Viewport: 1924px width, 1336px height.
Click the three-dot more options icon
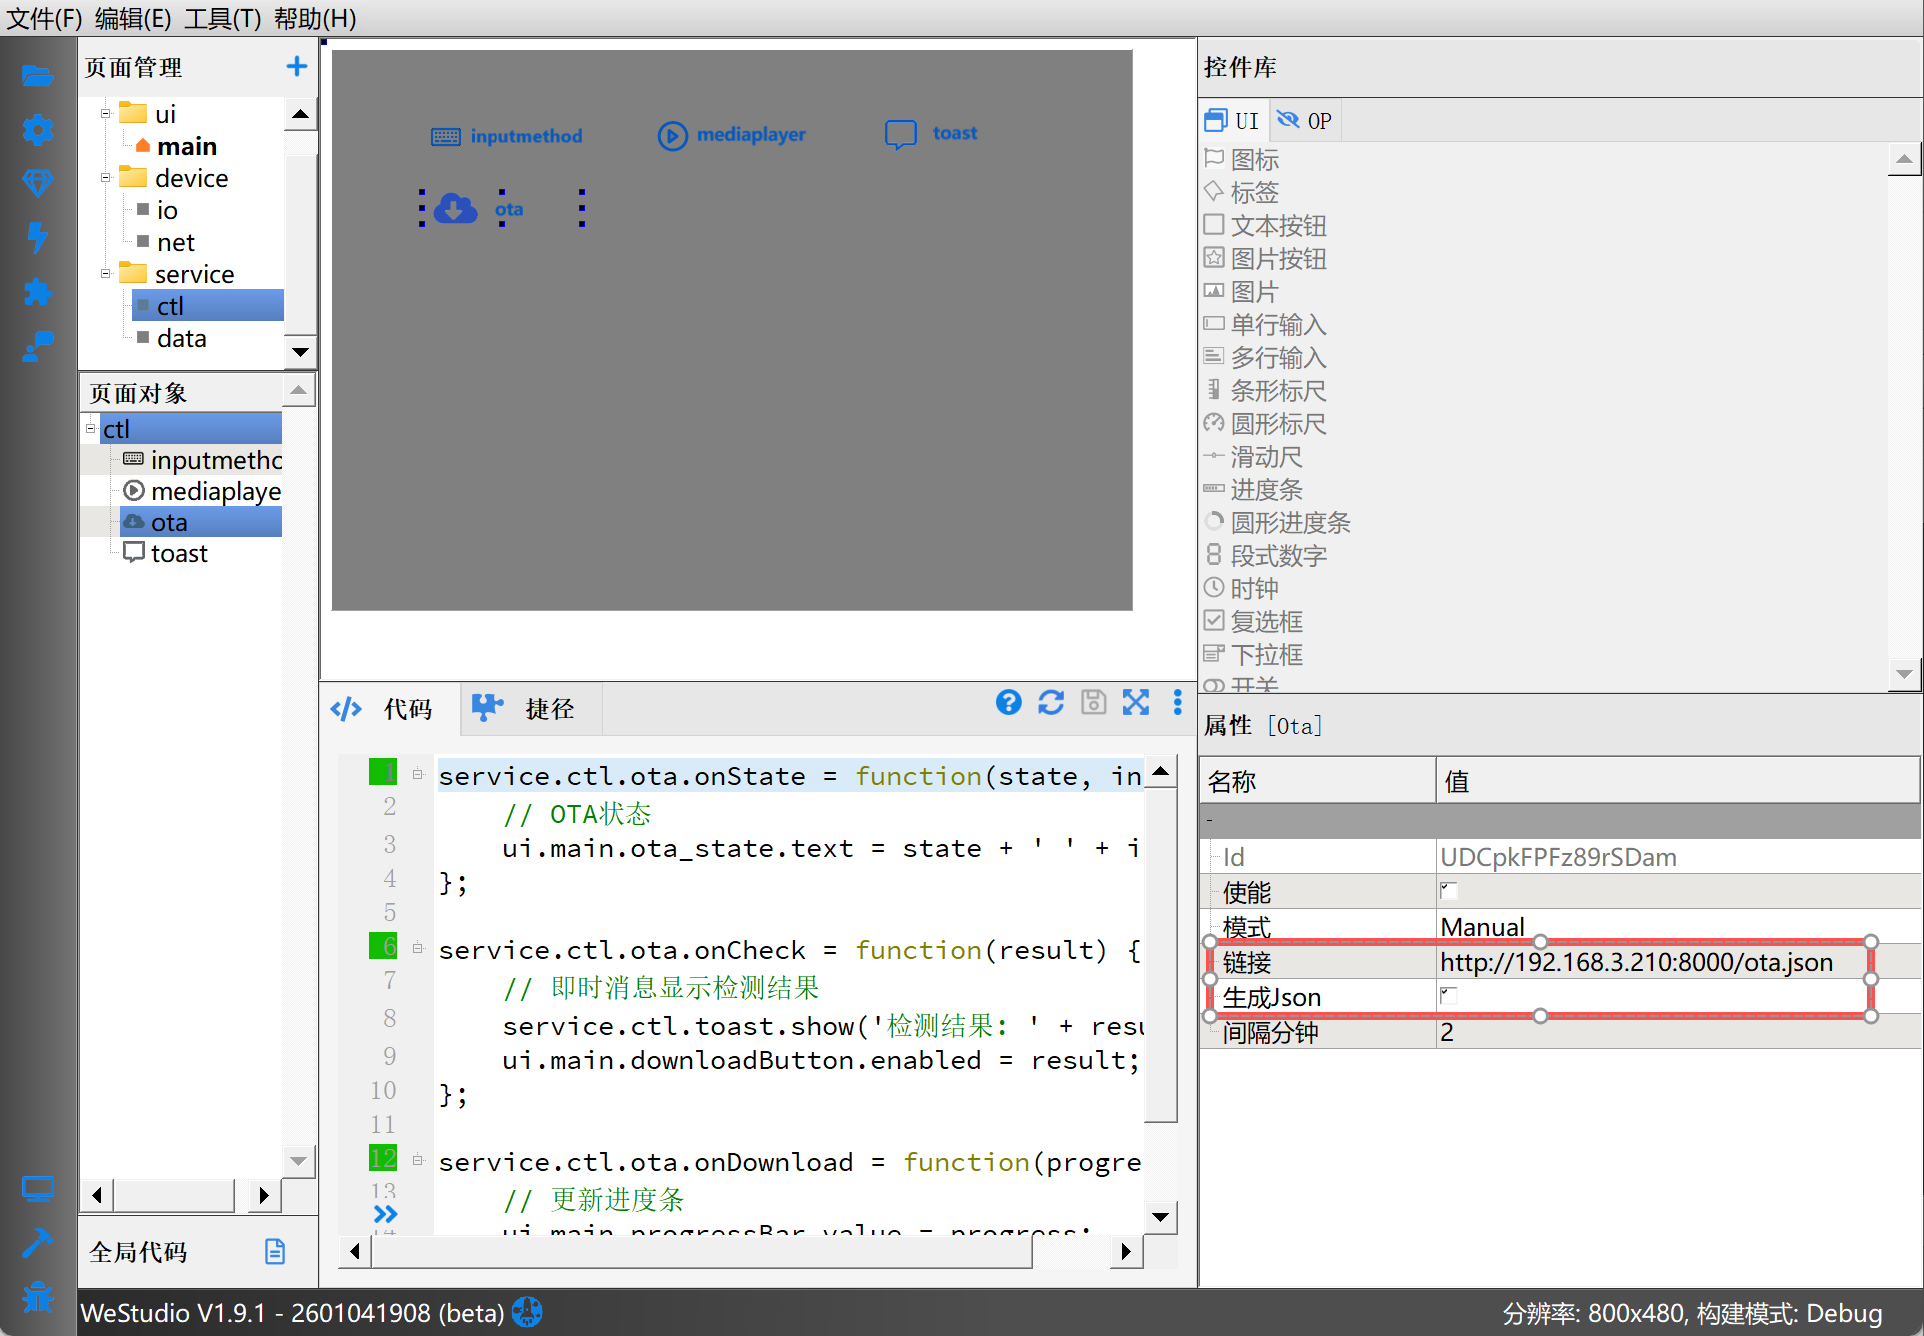[x=1177, y=703]
